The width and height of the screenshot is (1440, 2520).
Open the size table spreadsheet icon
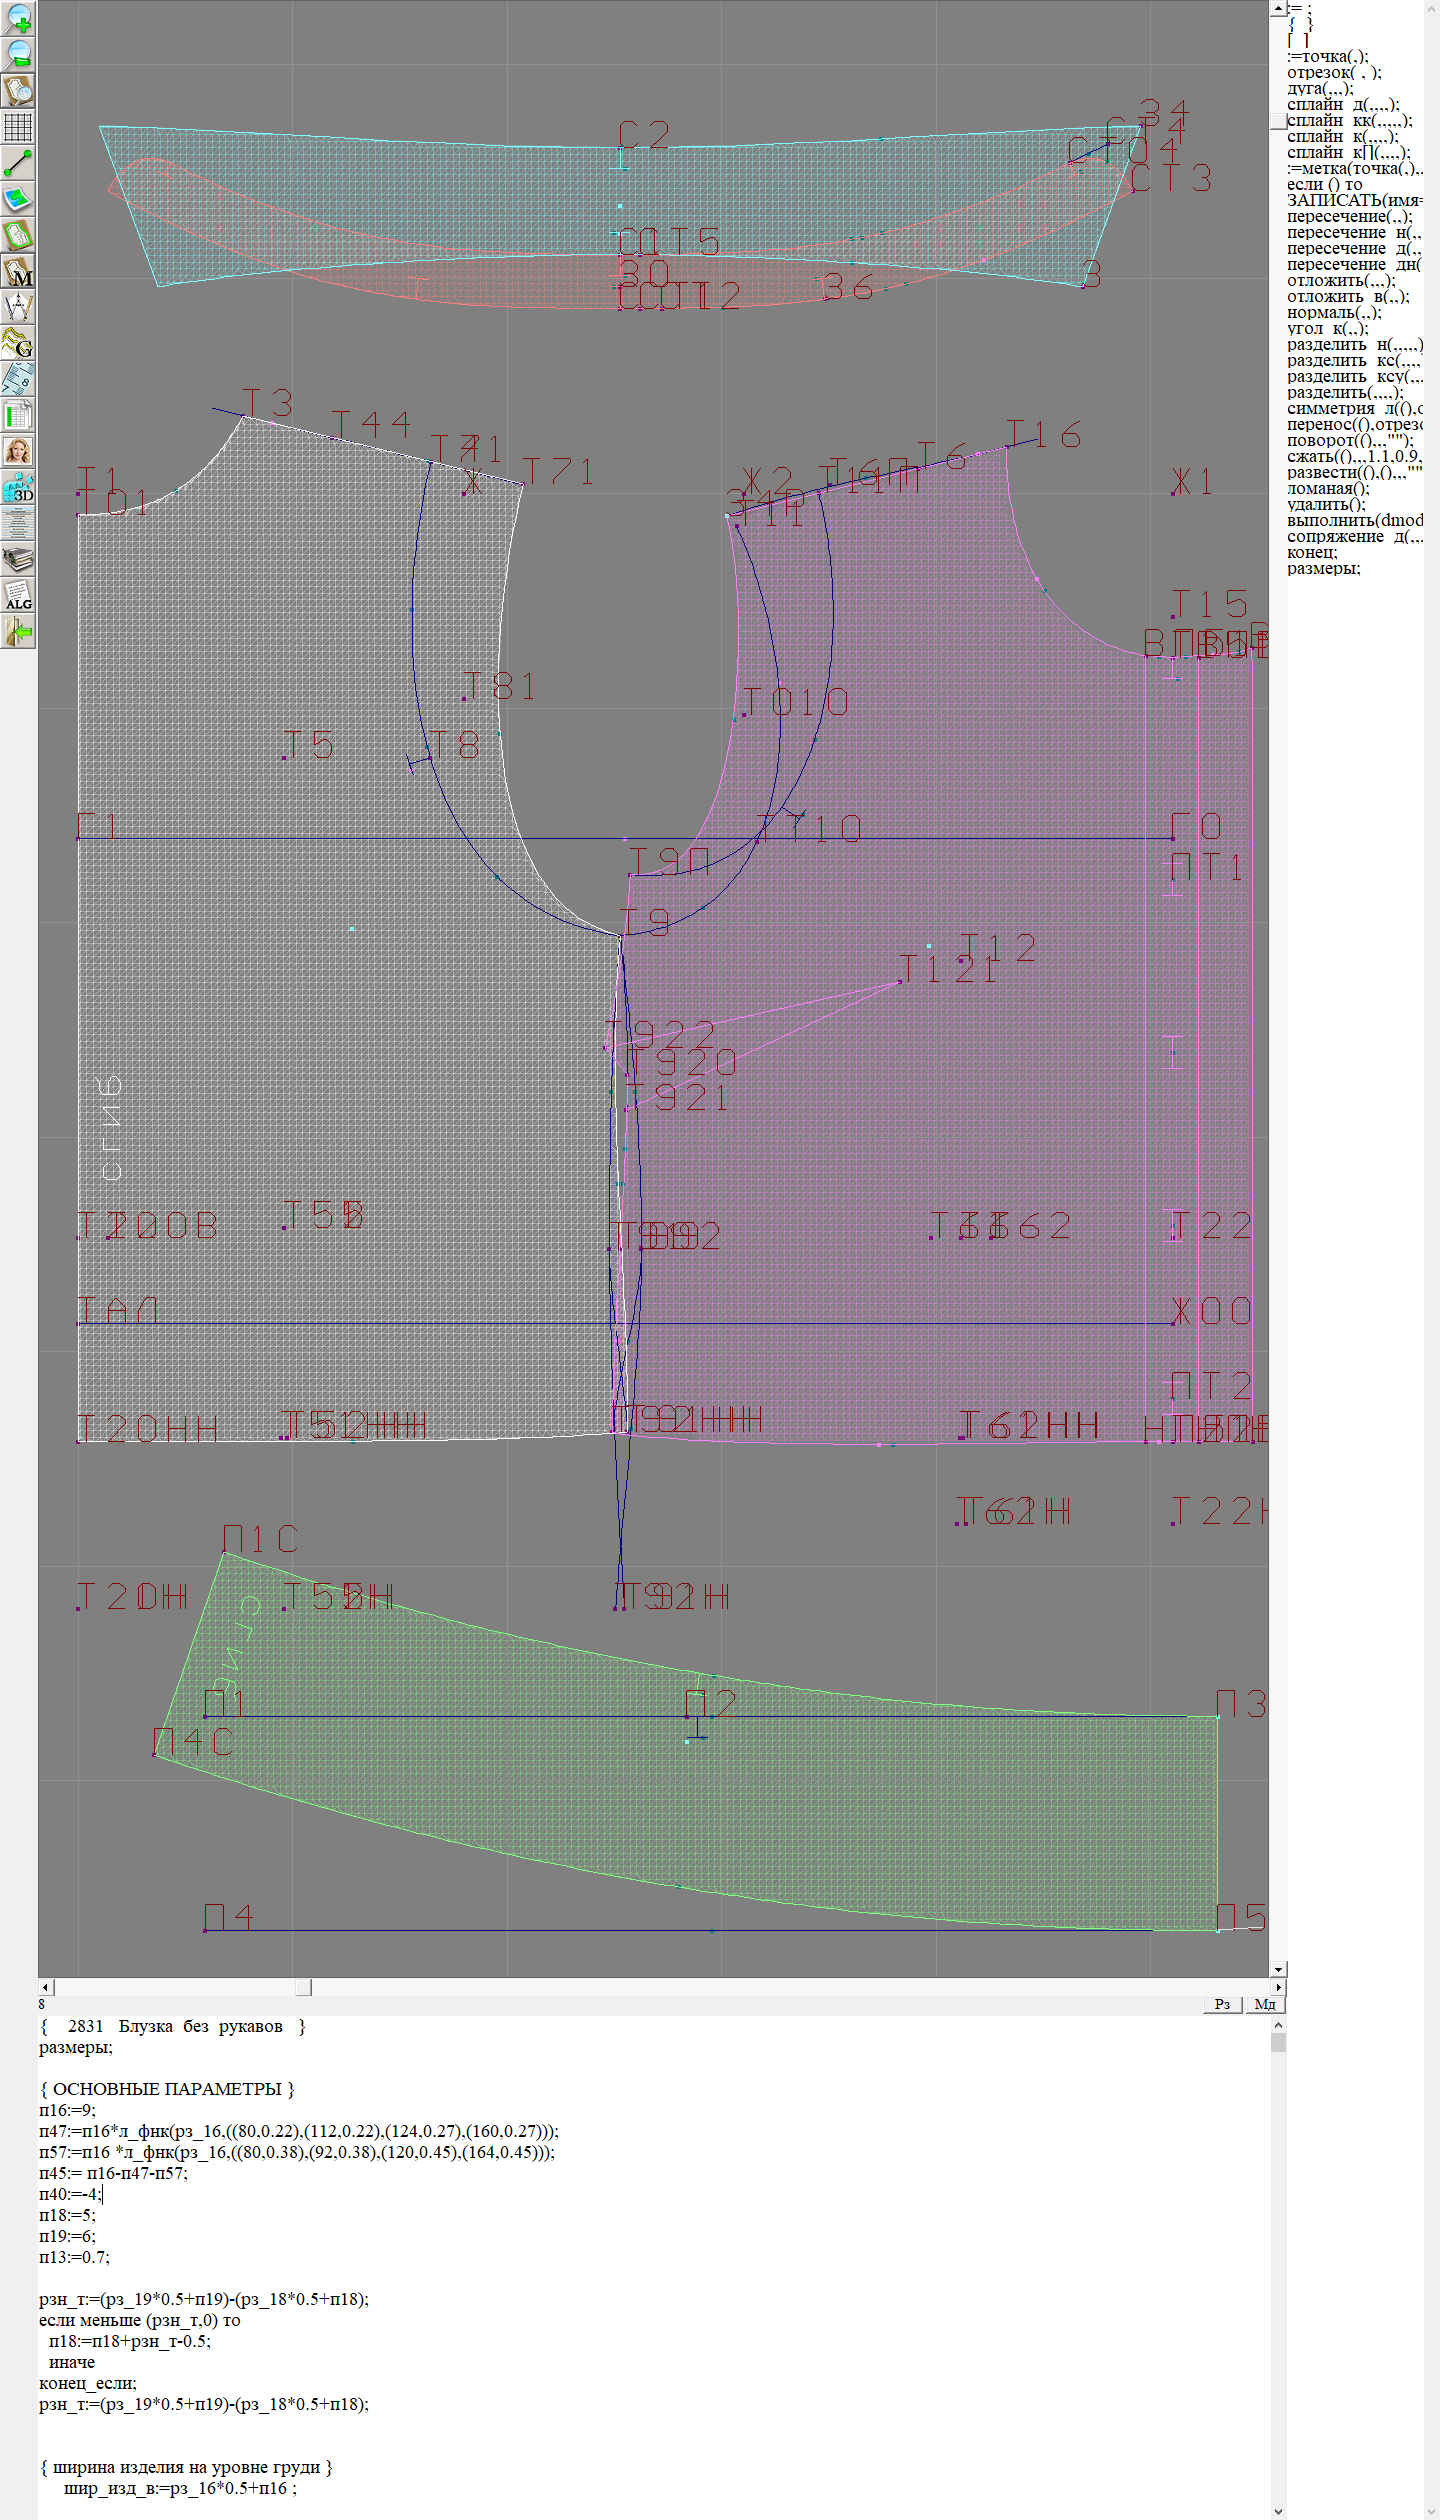(19, 415)
